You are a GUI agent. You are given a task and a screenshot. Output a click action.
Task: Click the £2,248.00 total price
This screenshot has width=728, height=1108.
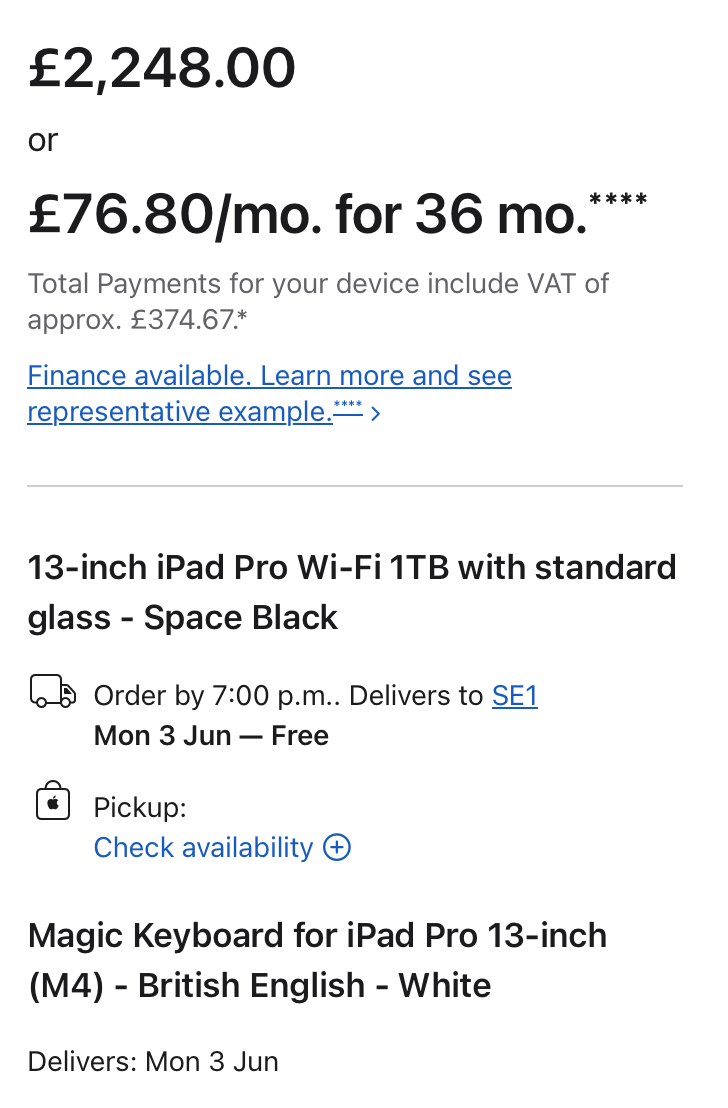click(162, 69)
